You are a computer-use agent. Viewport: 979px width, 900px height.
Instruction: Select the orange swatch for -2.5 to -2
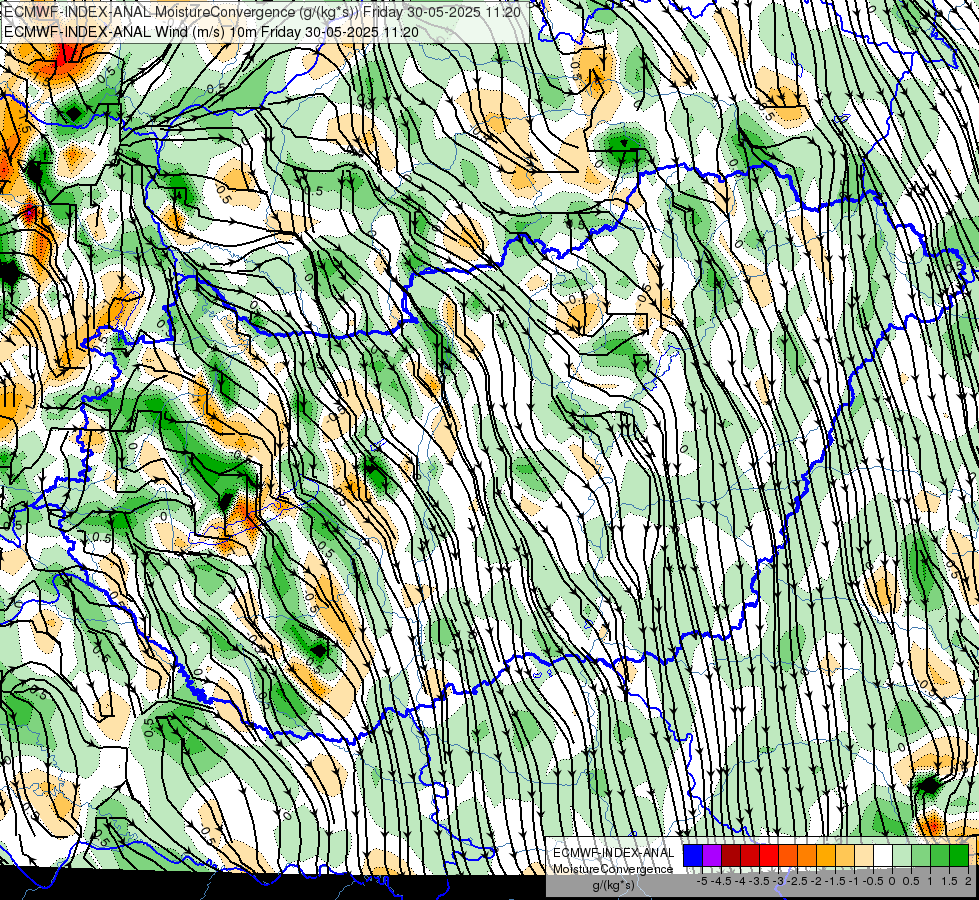pyautogui.click(x=807, y=856)
